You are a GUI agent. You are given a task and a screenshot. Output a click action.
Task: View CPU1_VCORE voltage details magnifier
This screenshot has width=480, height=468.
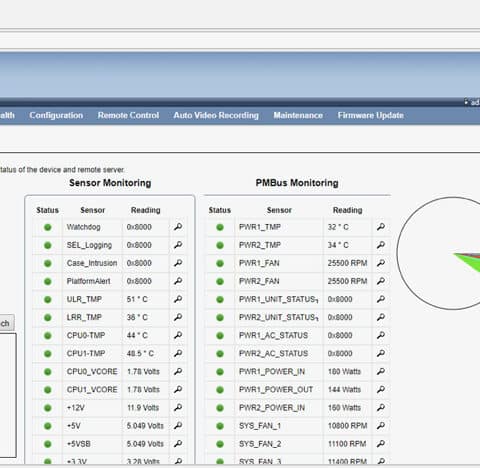[x=178, y=389]
